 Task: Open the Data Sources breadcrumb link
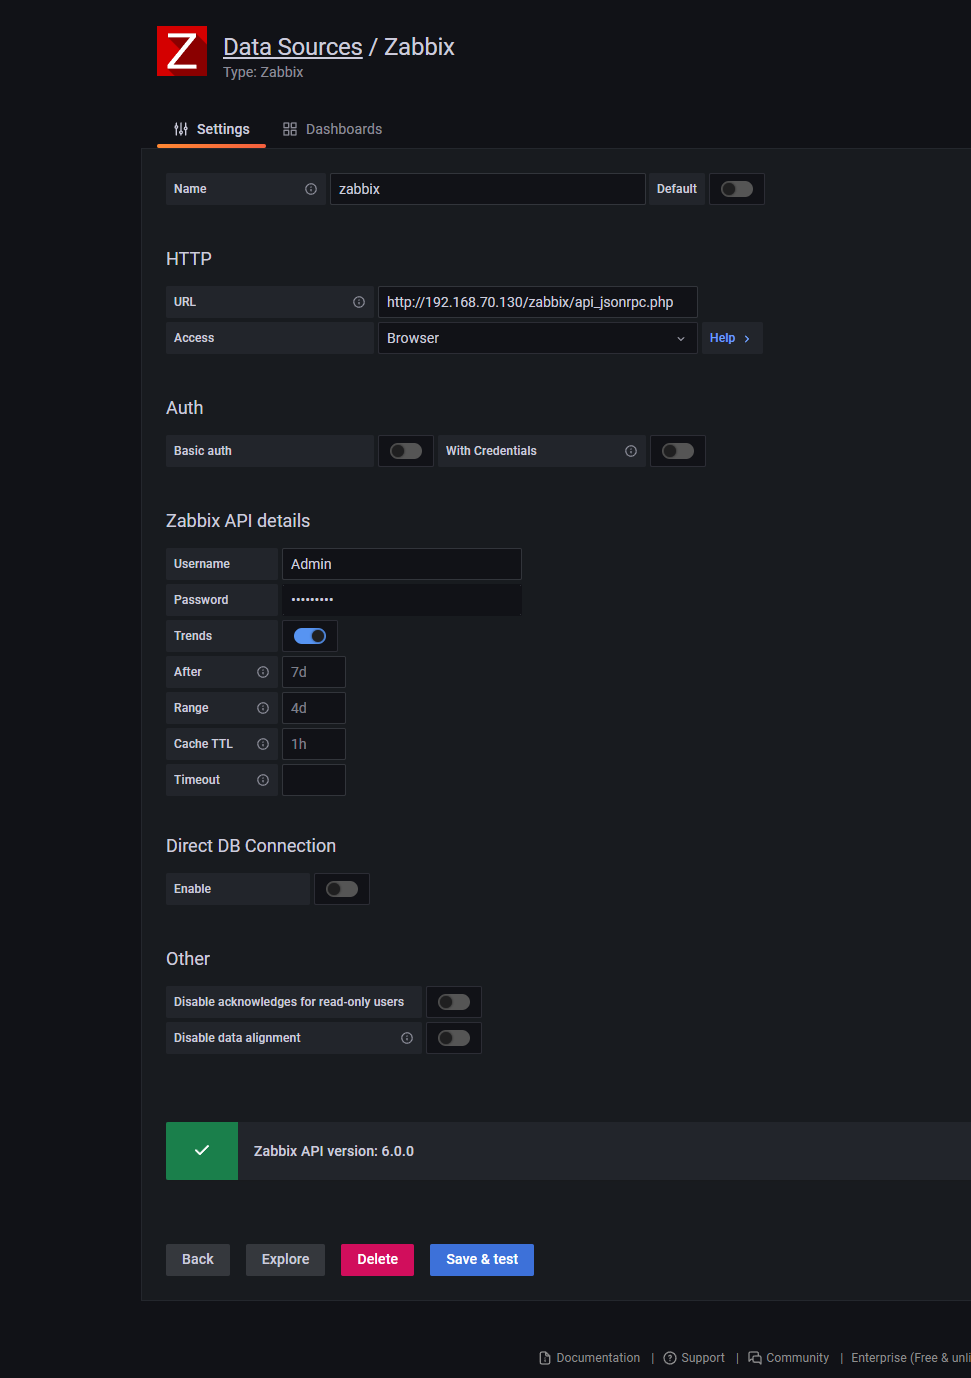click(x=293, y=47)
